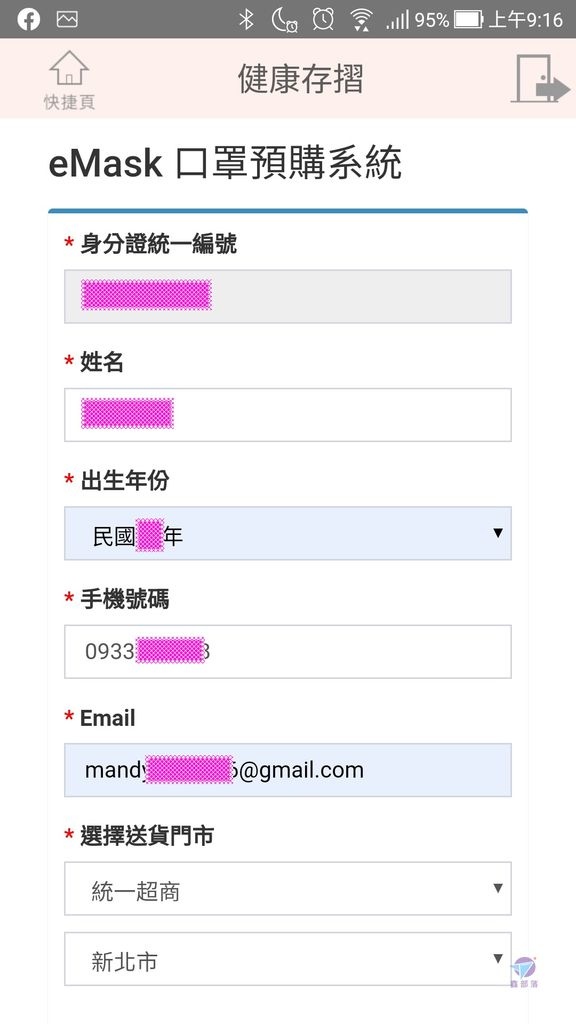Tap the watermark logo near bottom right
Screen dimensions: 576x1024
coord(524,972)
